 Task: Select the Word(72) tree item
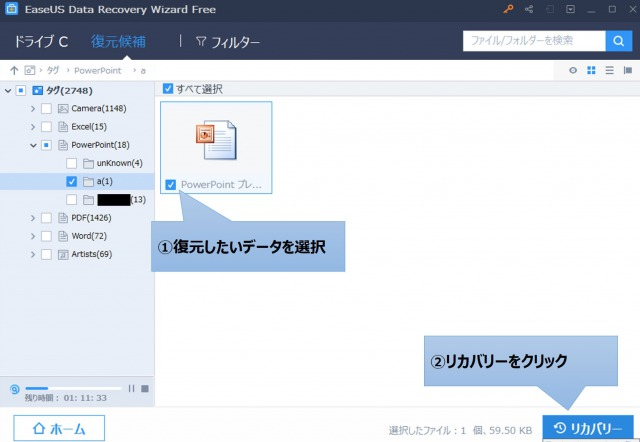(89, 236)
